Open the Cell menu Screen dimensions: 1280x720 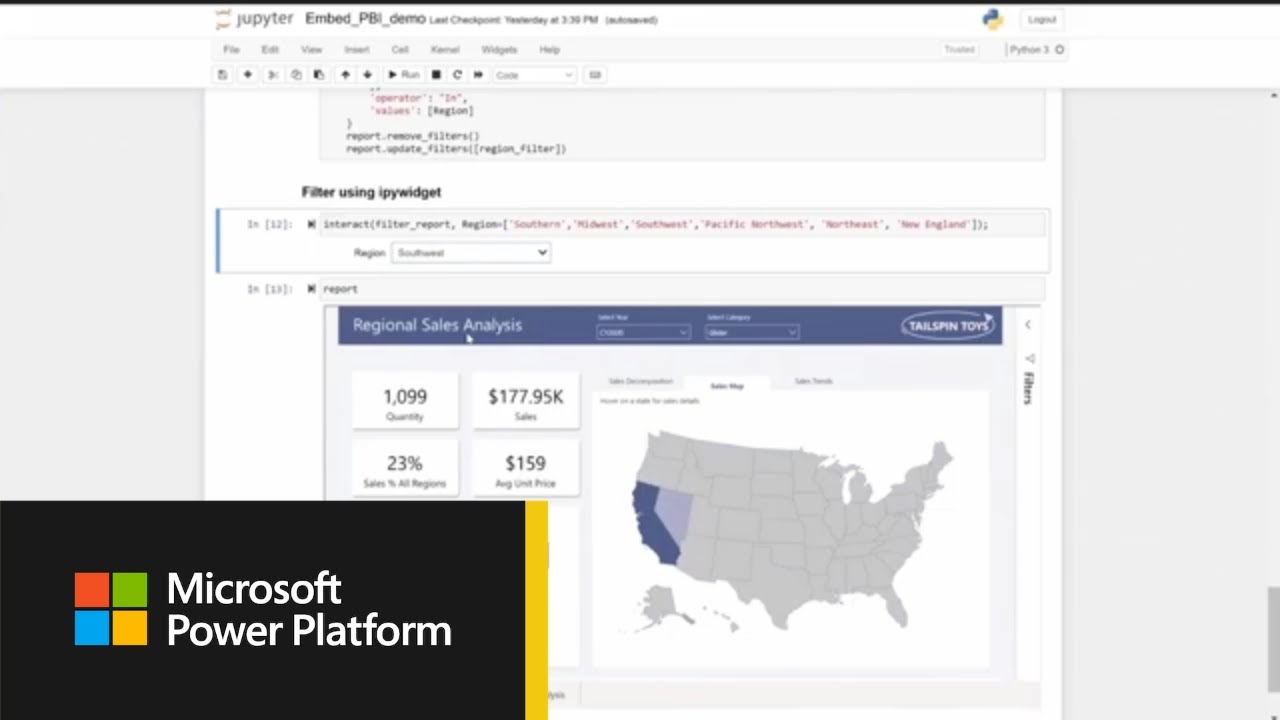pos(400,49)
